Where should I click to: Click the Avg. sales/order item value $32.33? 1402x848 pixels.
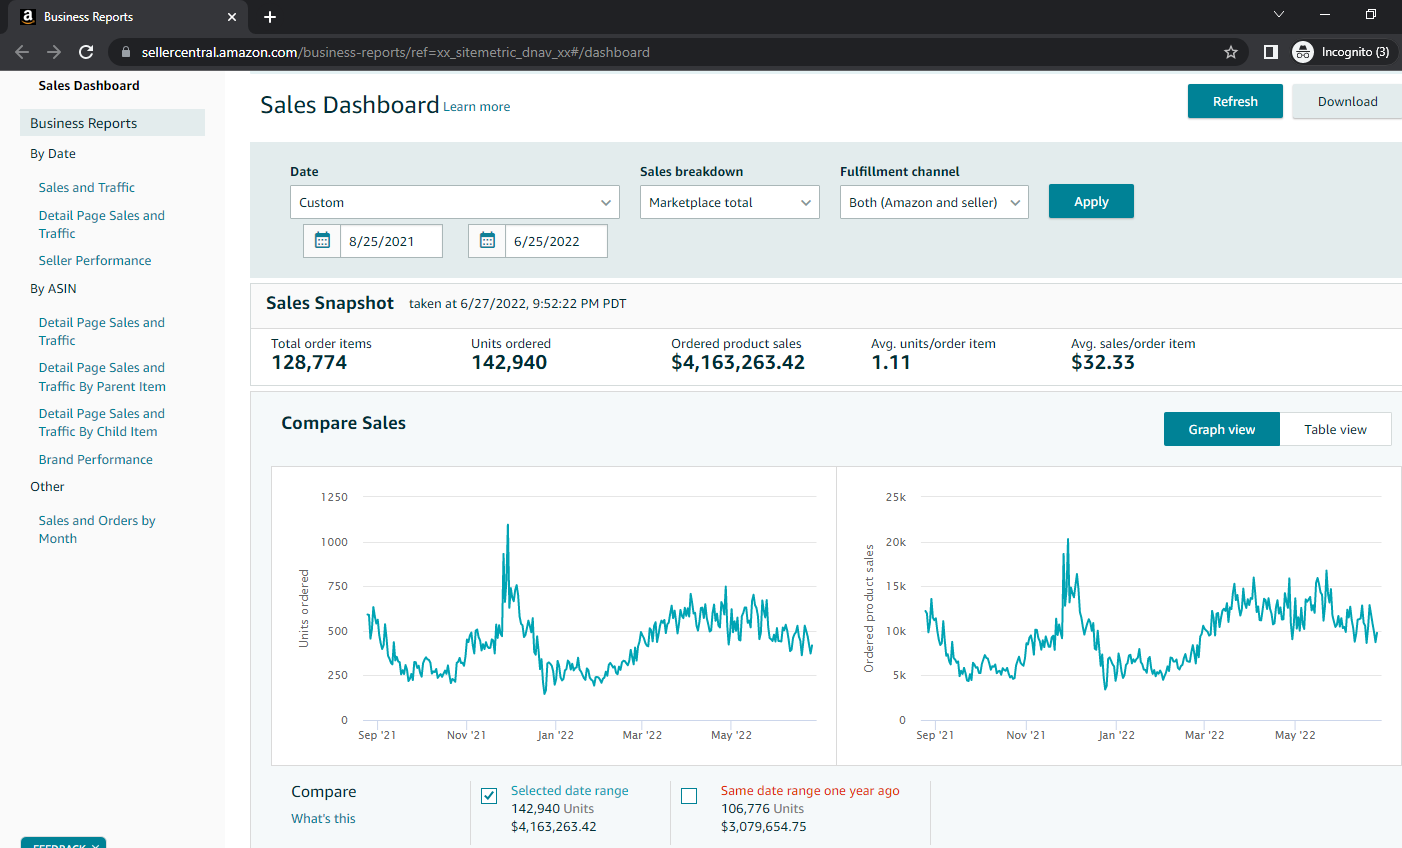coord(1103,363)
